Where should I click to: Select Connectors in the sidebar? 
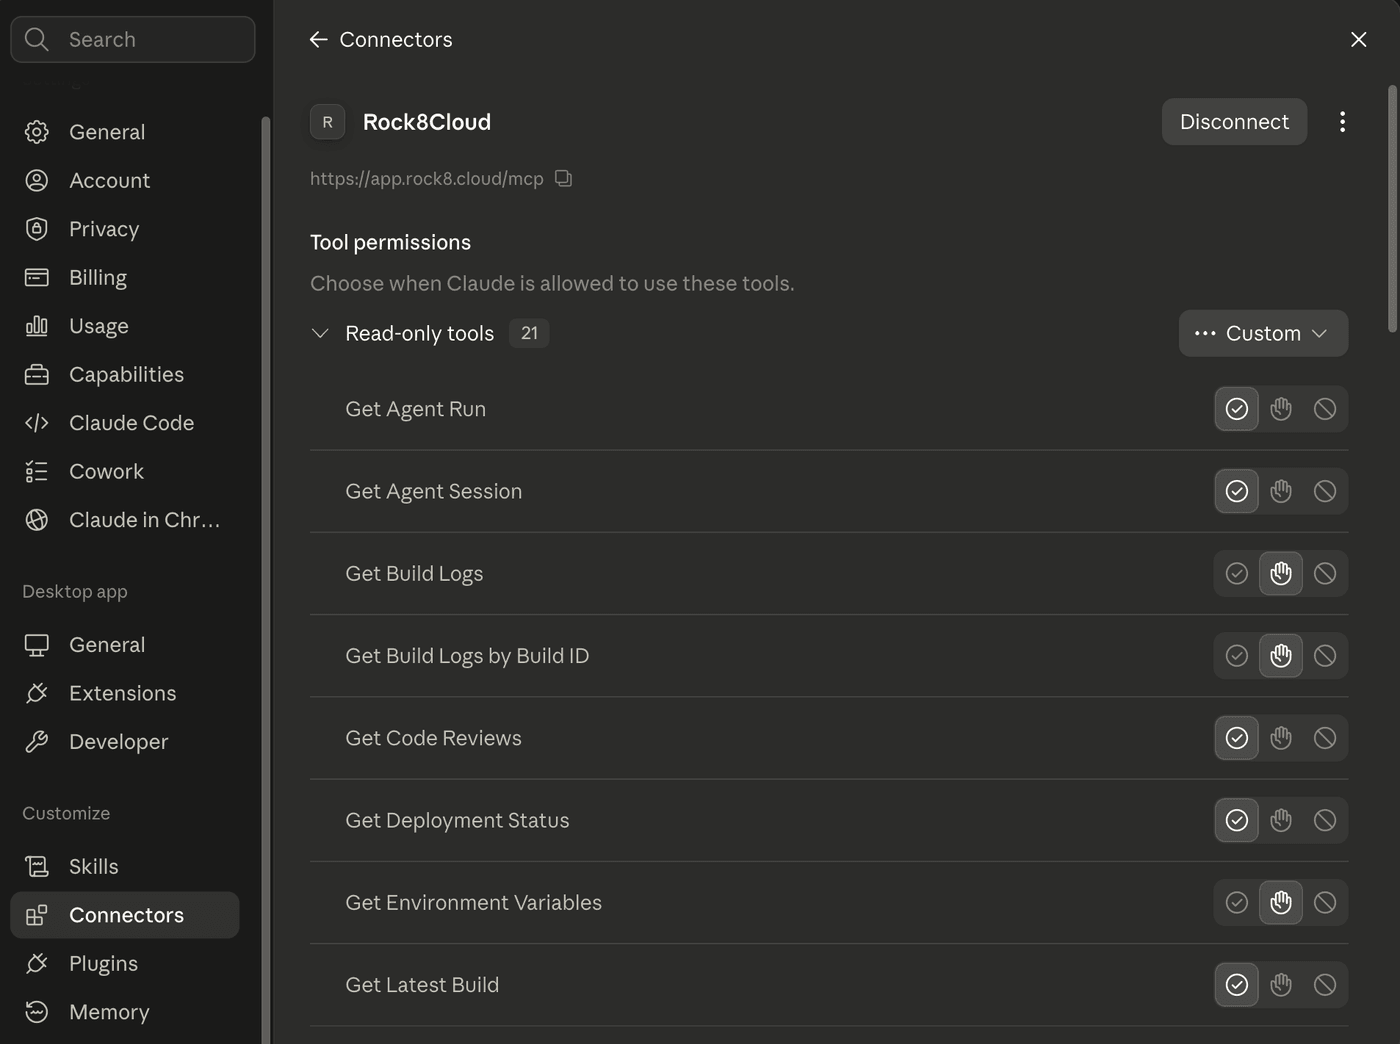coord(125,915)
